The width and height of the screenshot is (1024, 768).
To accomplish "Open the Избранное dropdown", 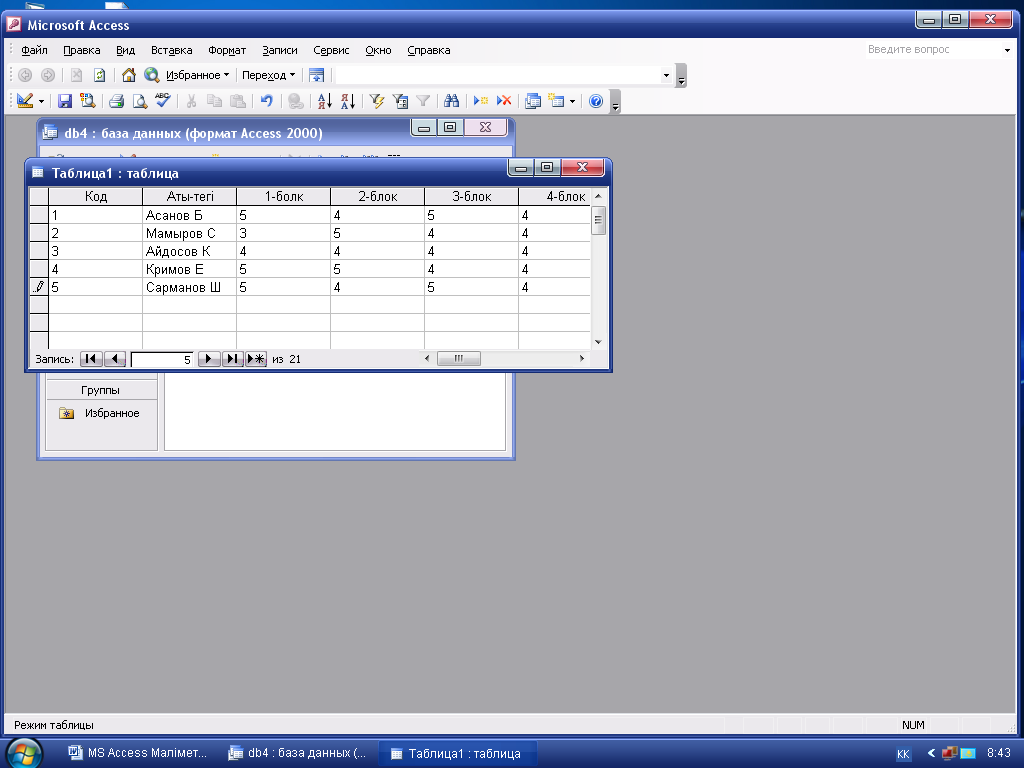I will coord(197,75).
